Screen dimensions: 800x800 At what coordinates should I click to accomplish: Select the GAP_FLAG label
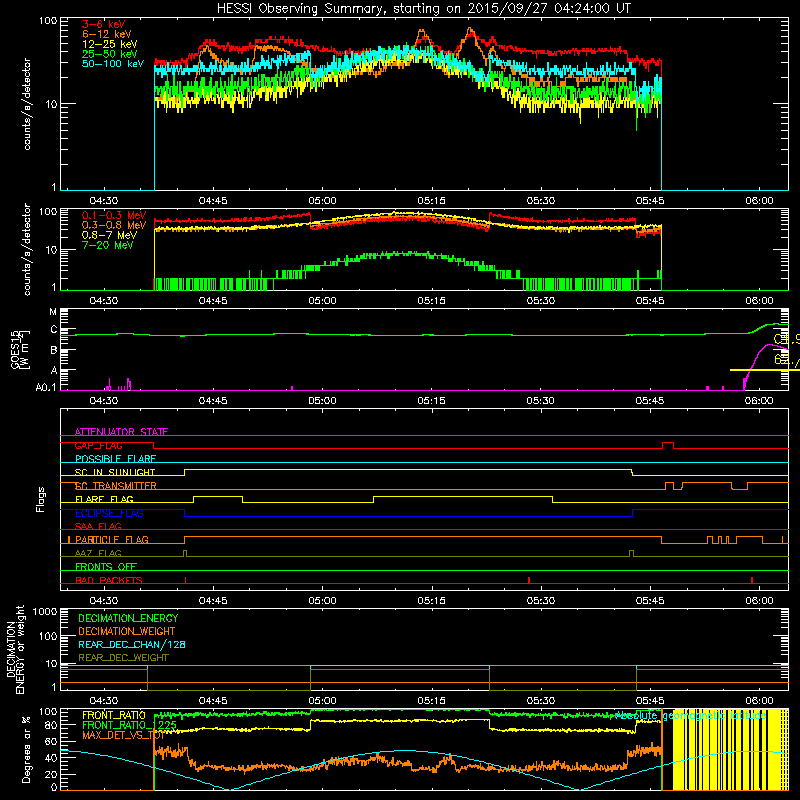[x=98, y=445]
